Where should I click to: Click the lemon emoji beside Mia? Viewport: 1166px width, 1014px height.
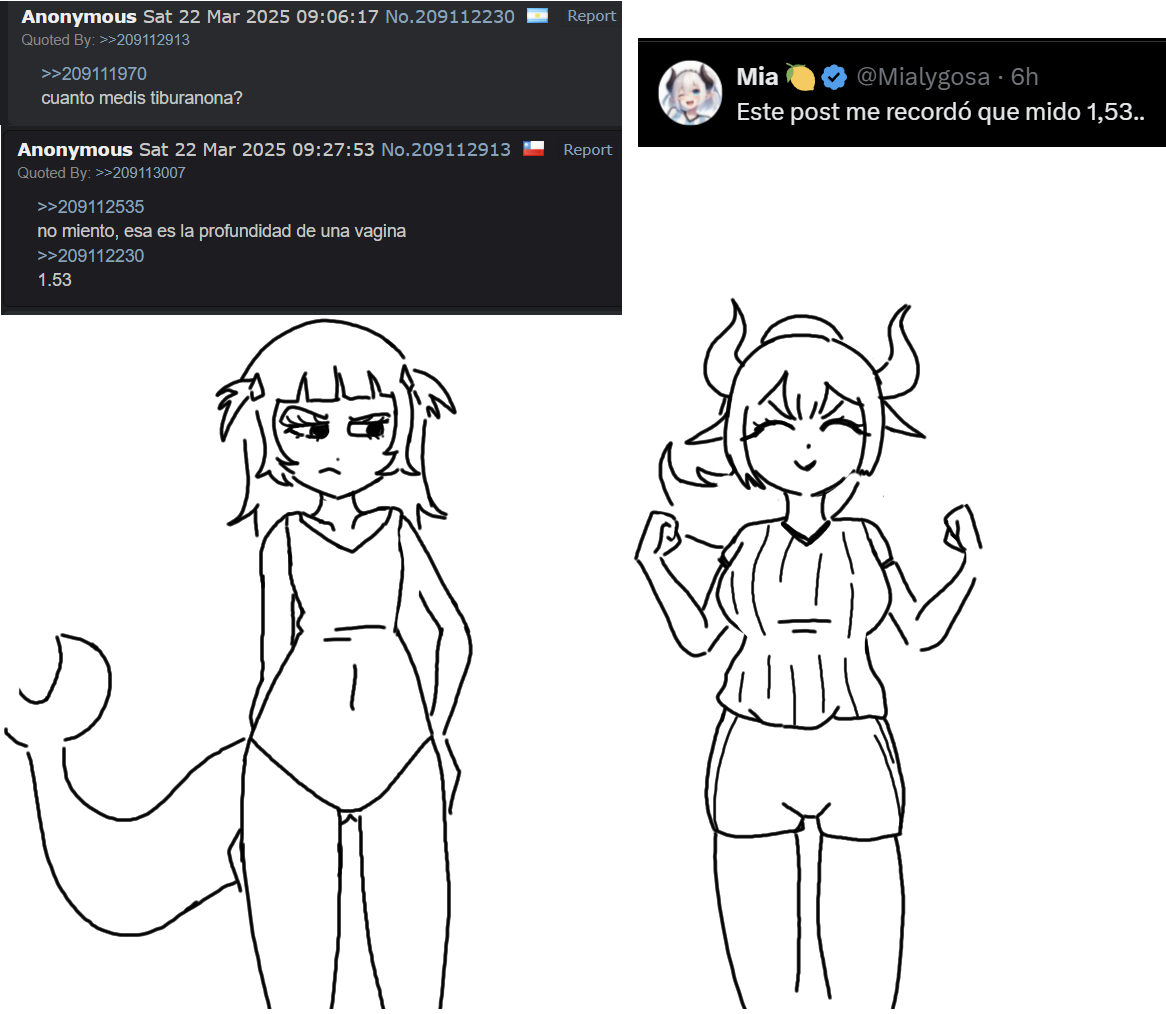pos(801,77)
